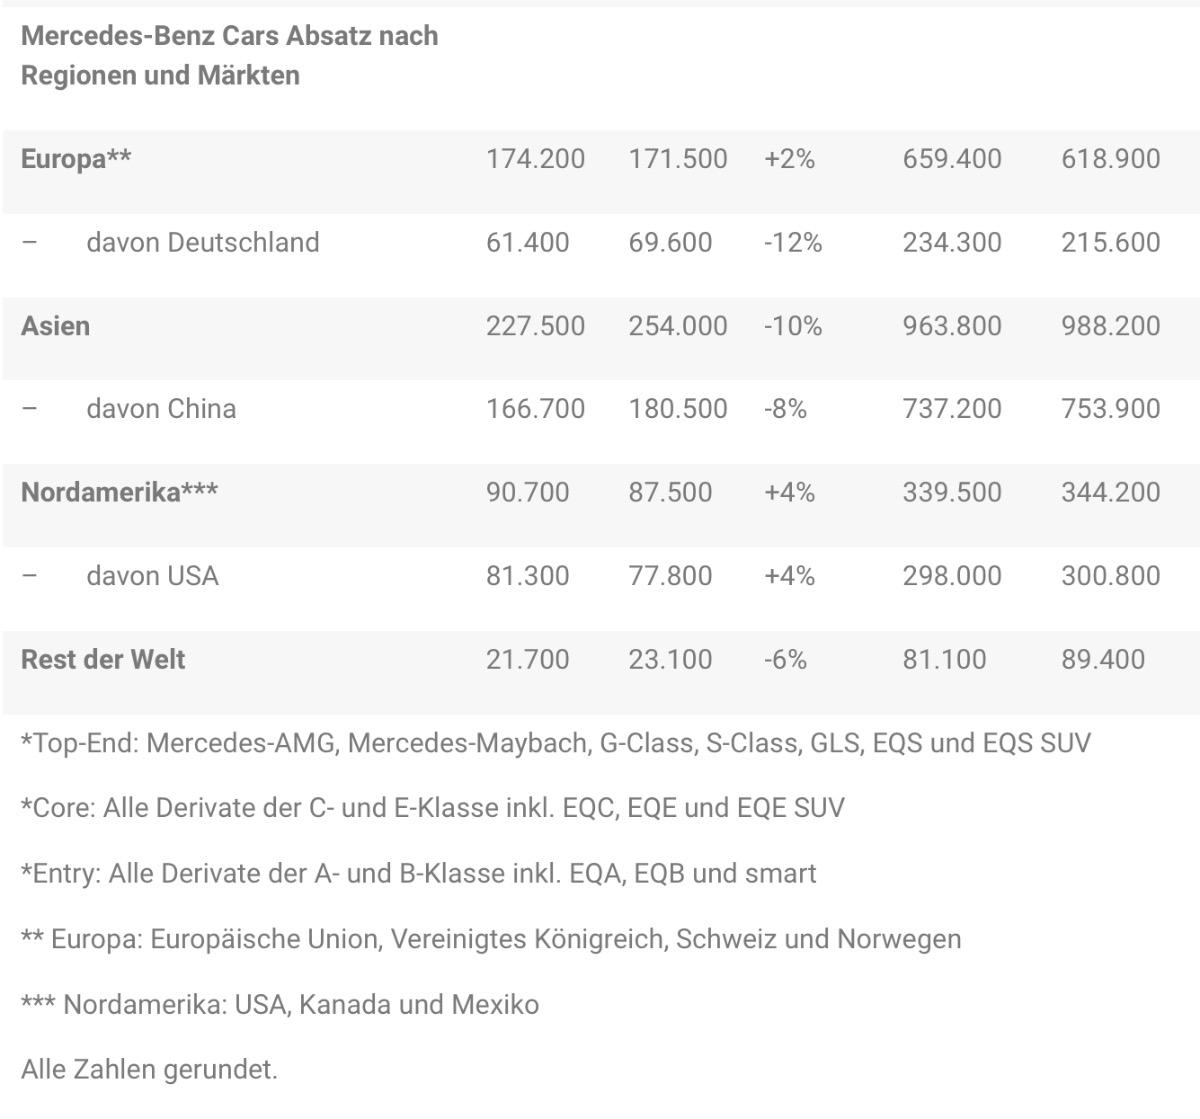Image resolution: width=1200 pixels, height=1119 pixels.
Task: Select the Asien row heading
Action: click(55, 326)
